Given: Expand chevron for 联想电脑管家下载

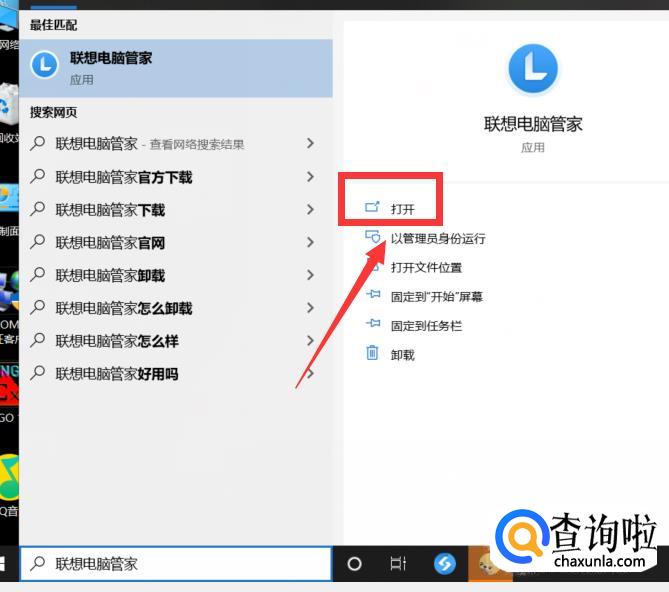Looking at the screenshot, I should pos(310,209).
